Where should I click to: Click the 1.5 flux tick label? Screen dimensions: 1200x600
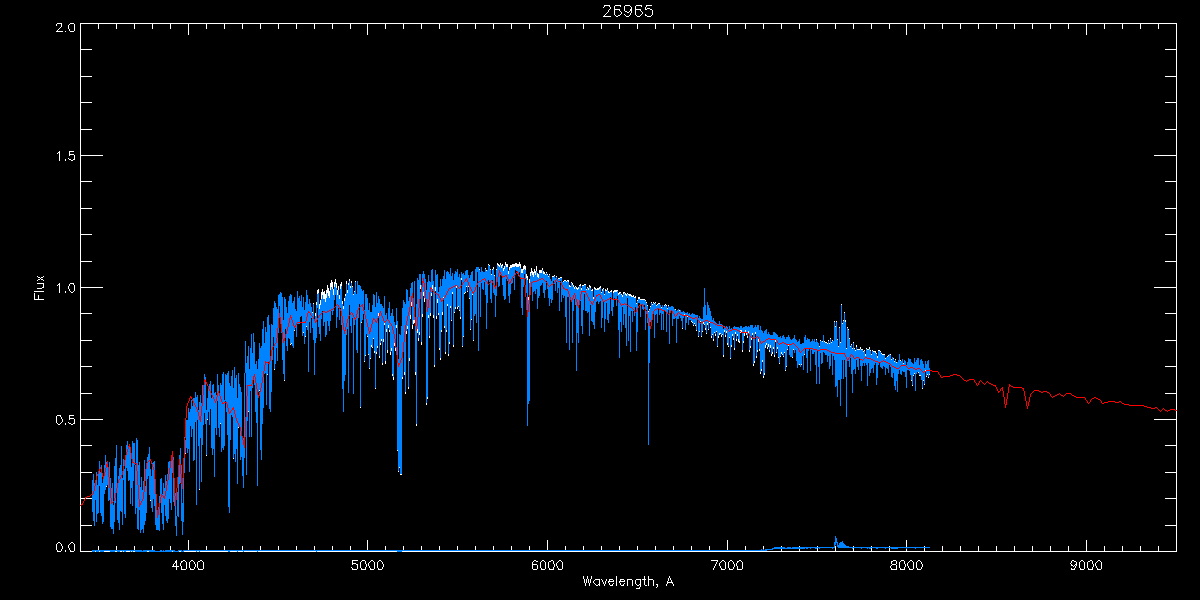[66, 156]
